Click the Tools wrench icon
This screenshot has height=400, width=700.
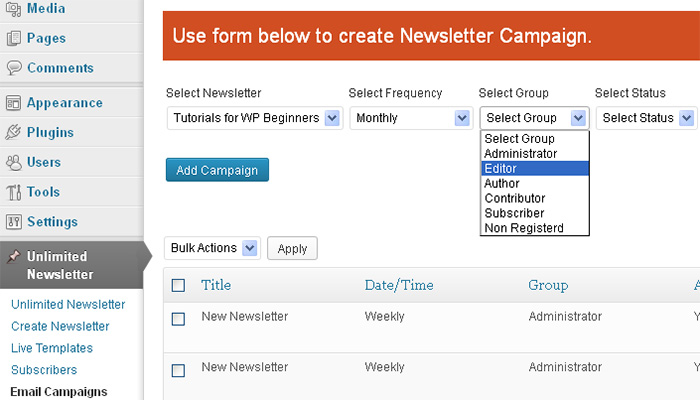[x=14, y=192]
